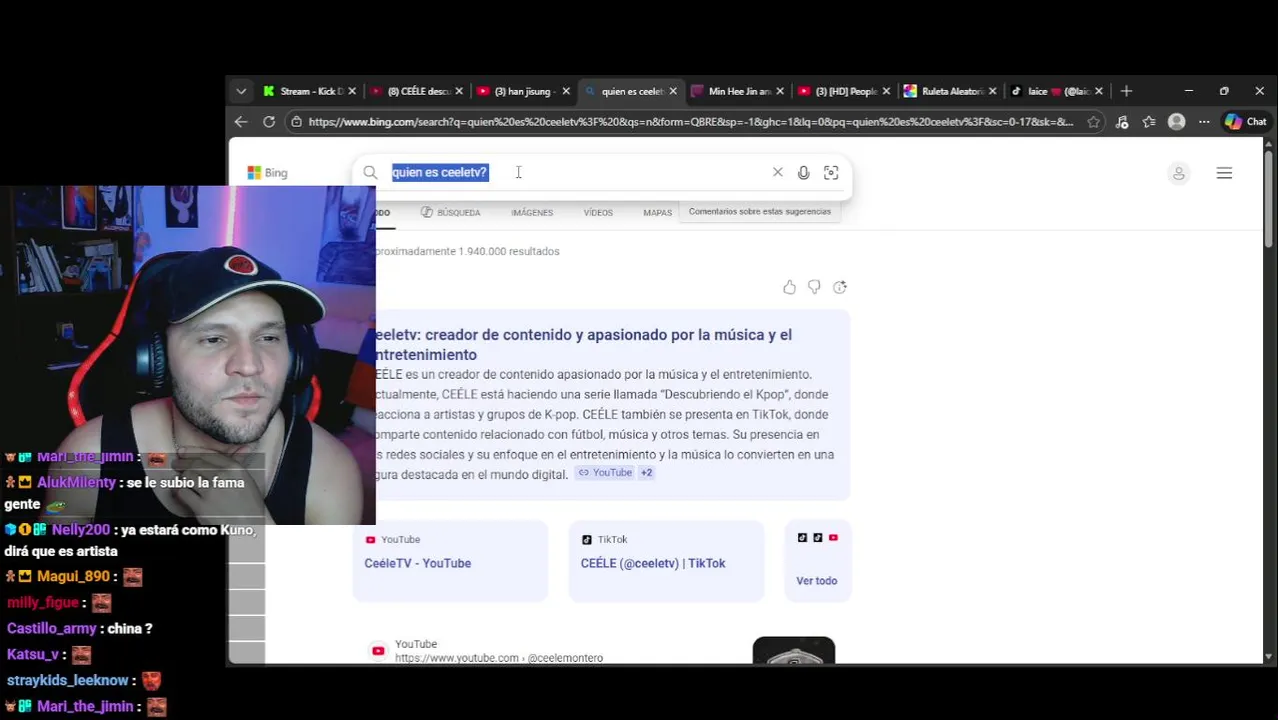The image size is (1278, 720).
Task: Open visual search camera icon
Action: pos(831,173)
